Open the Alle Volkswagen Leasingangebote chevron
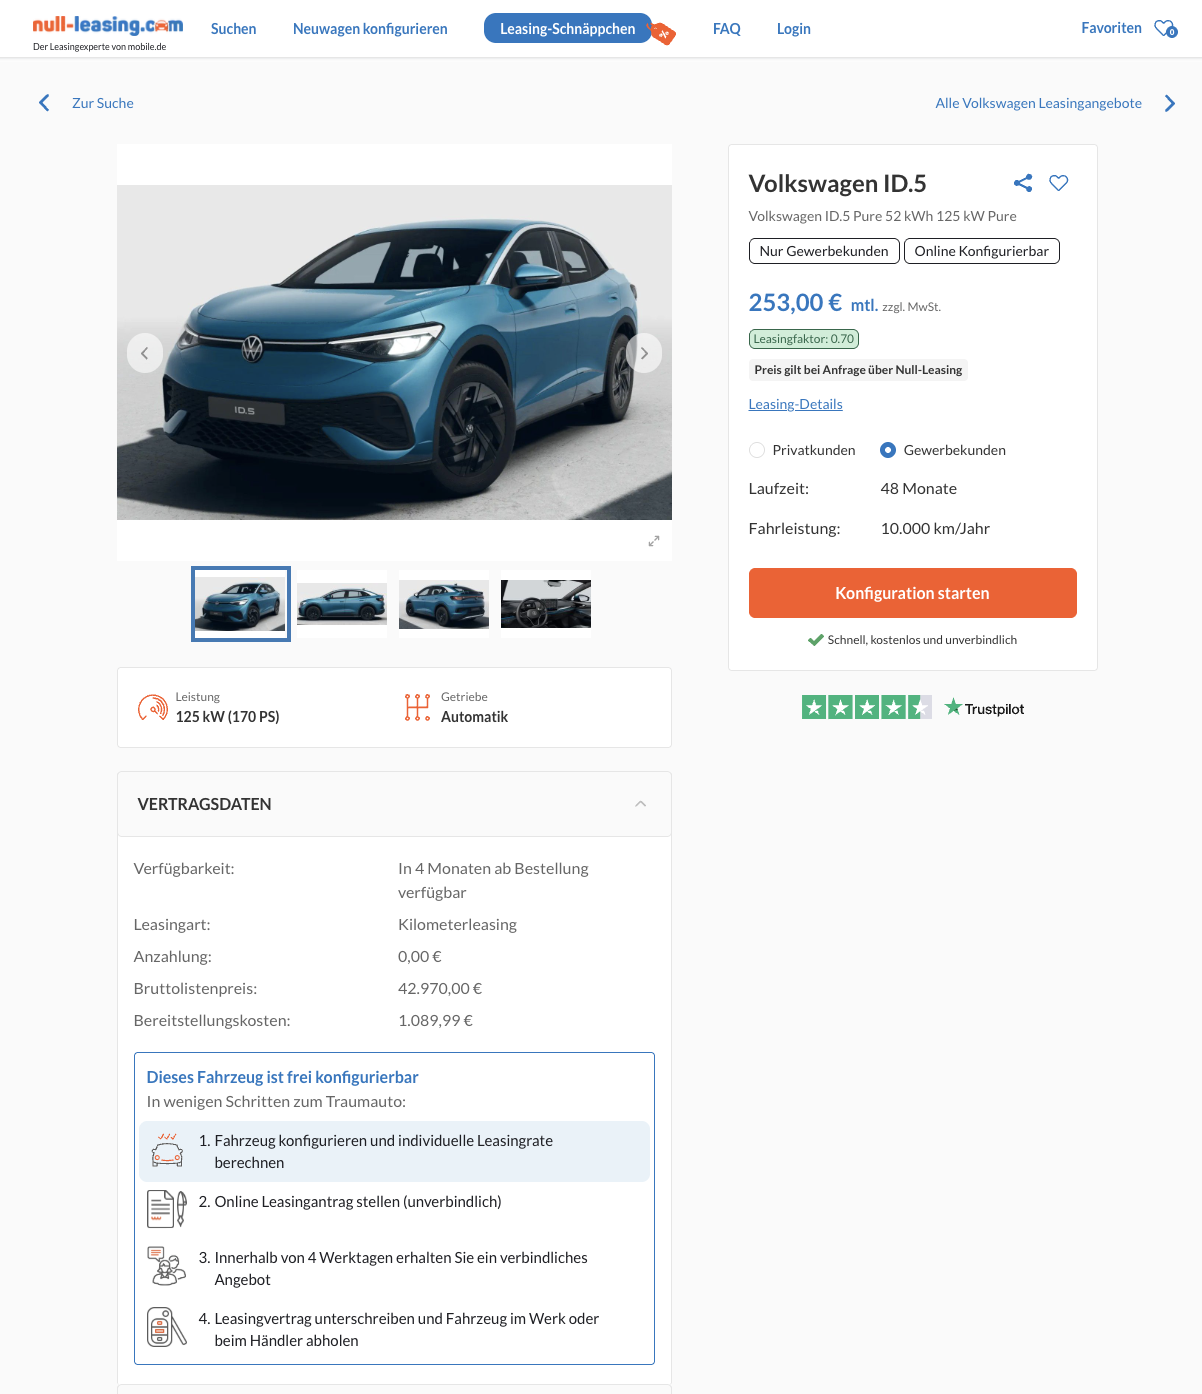 (1169, 103)
